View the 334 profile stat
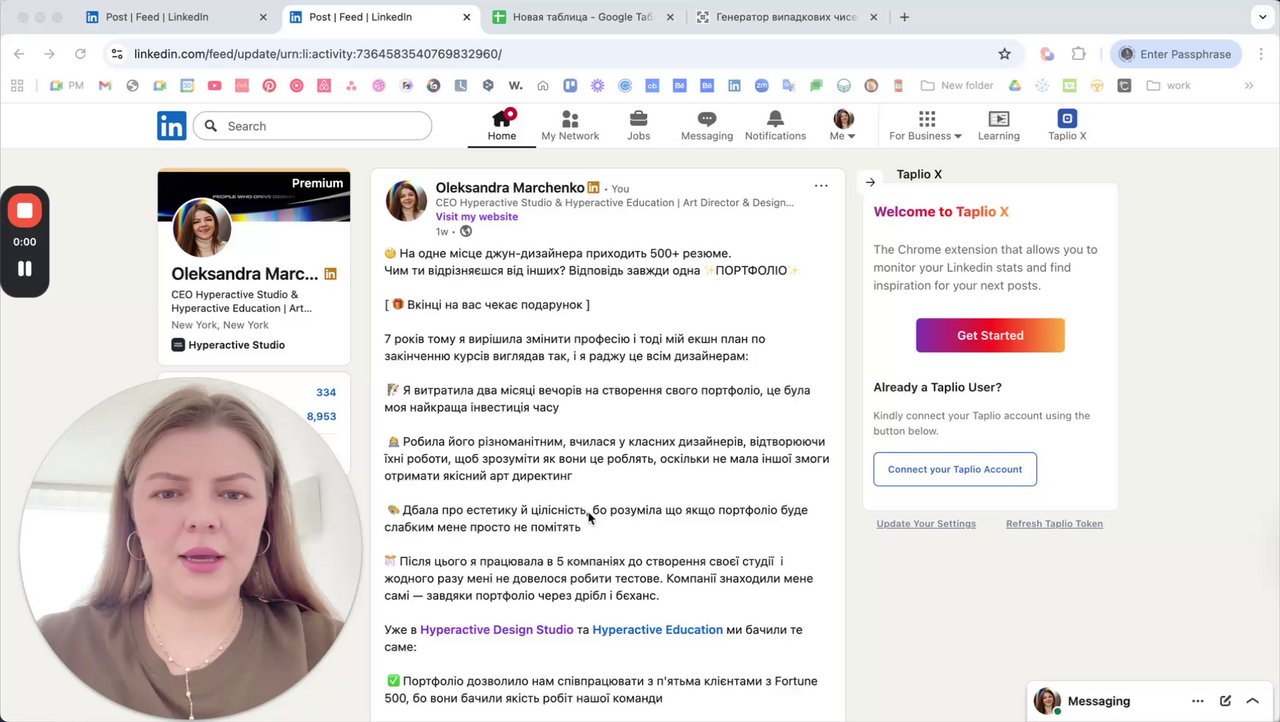The image size is (1280, 722). coord(326,392)
